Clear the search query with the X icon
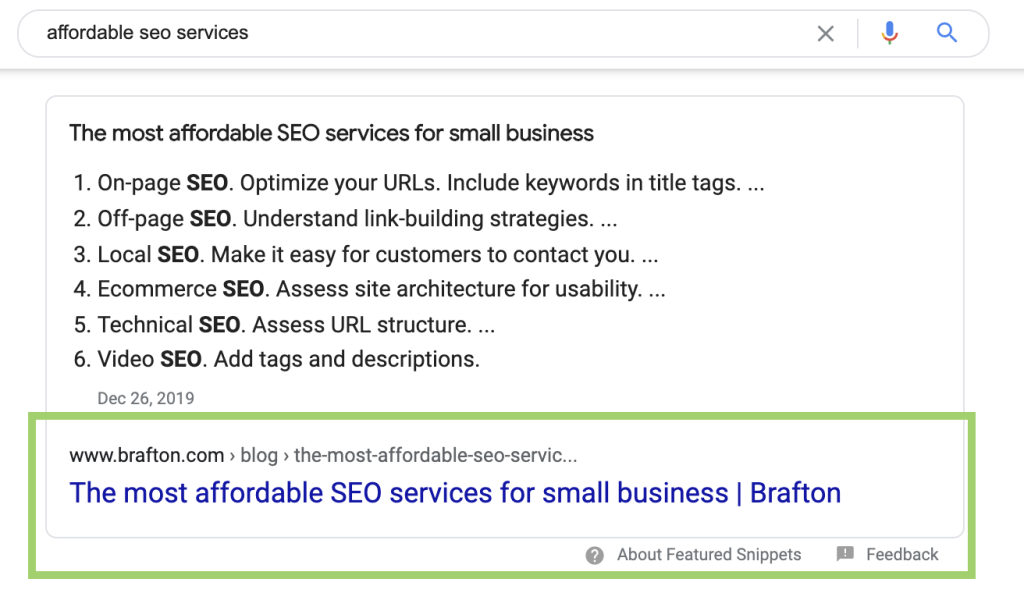This screenshot has width=1024, height=593. 826,34
